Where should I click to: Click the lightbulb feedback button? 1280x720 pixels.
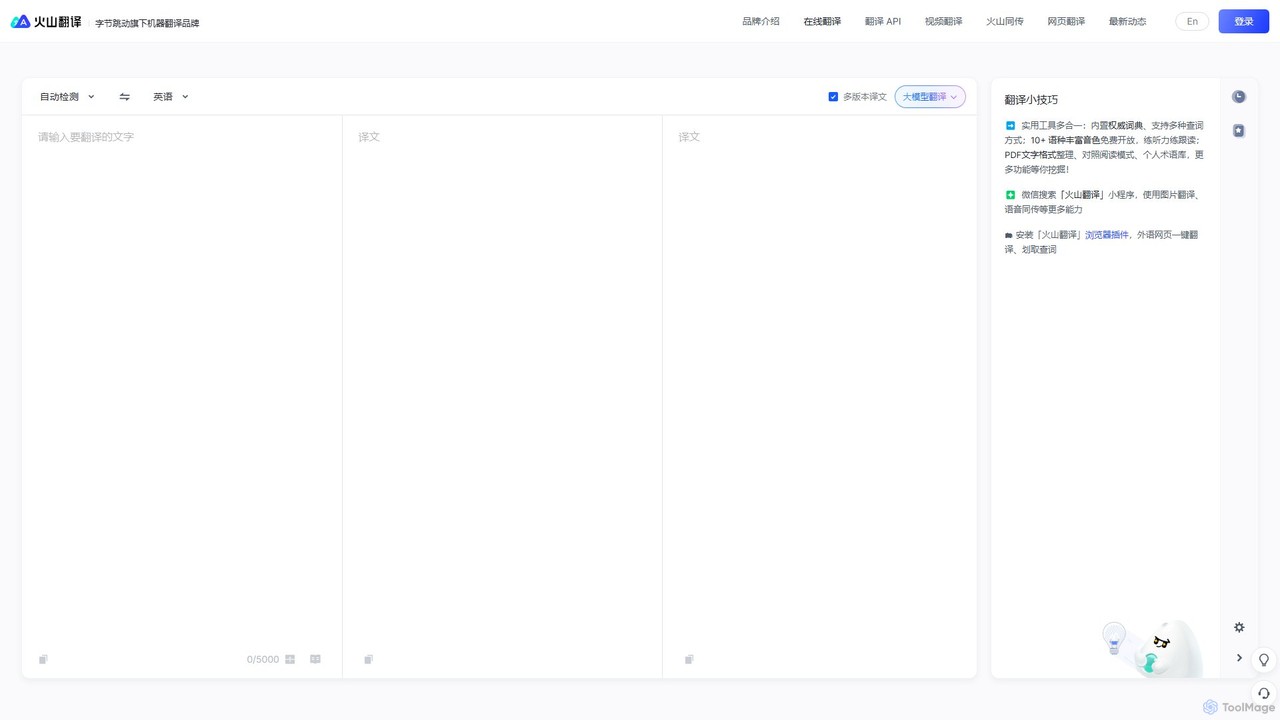point(1264,660)
